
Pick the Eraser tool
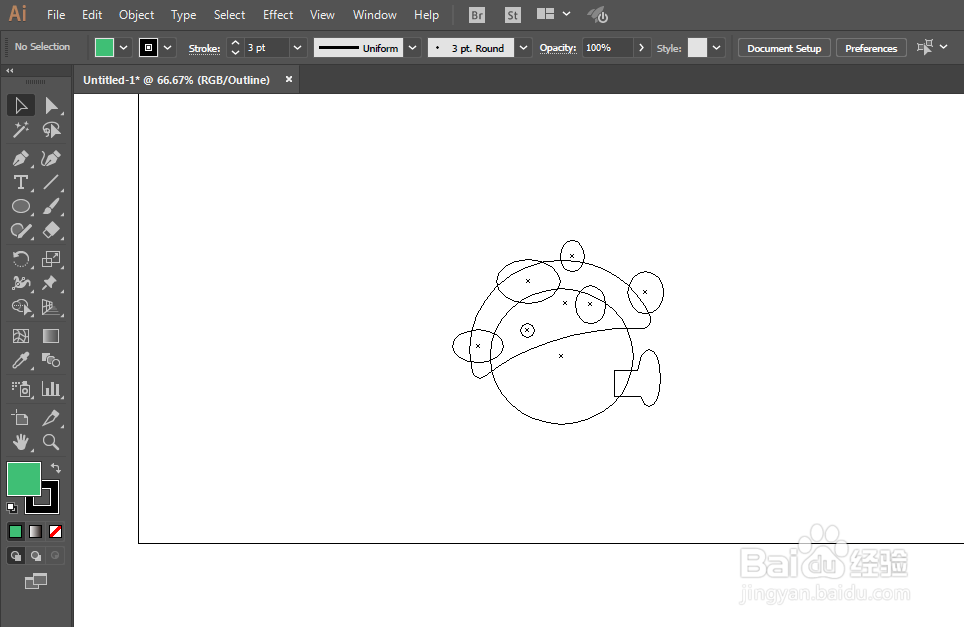coord(52,231)
